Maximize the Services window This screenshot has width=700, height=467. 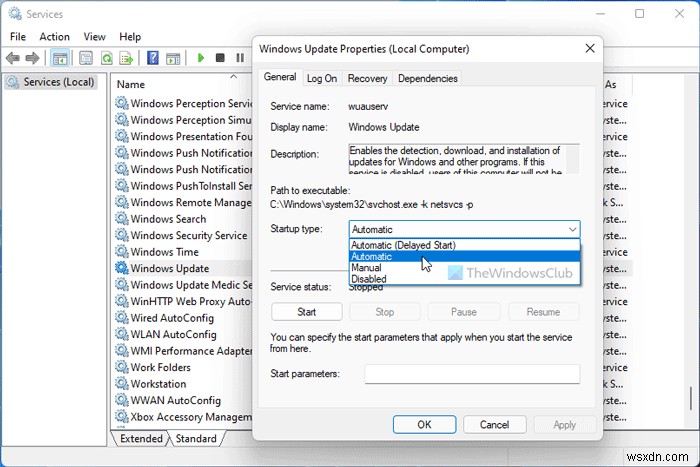pyautogui.click(x=639, y=14)
